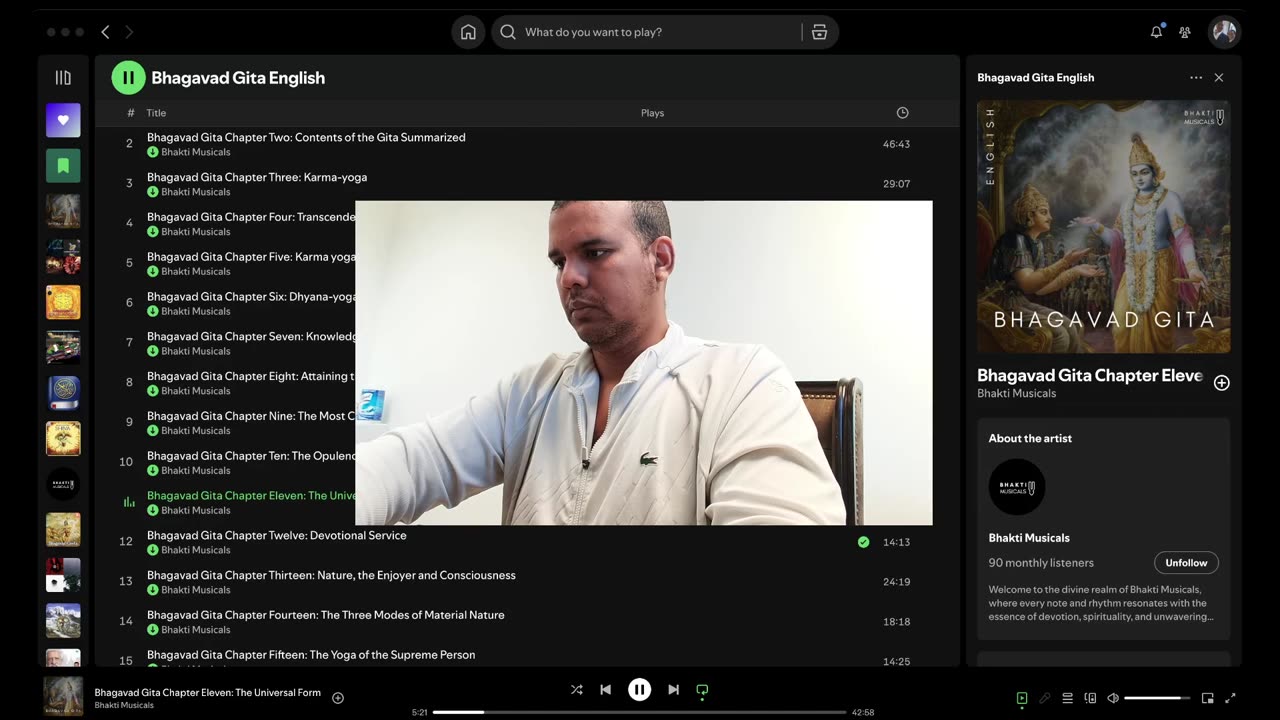
Task: Add track via plus circle in Now Playing panel
Action: 1221,383
